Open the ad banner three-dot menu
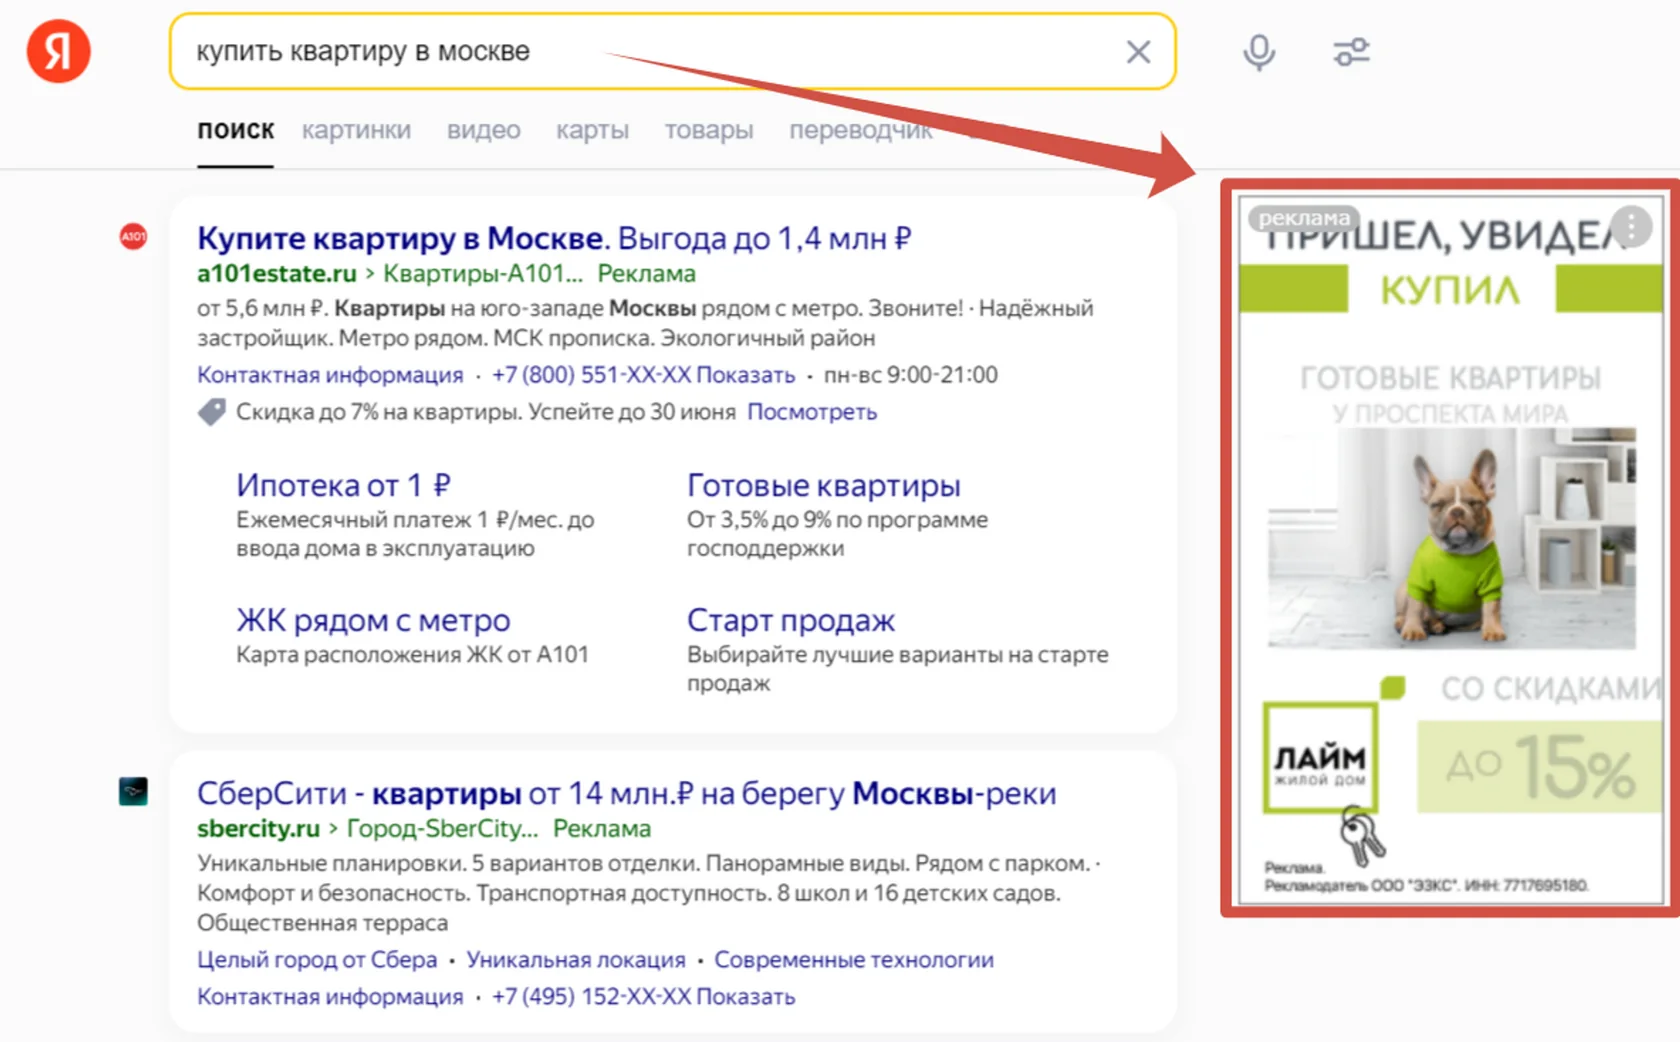Screen dimensions: 1680x1042 pyautogui.click(x=1631, y=227)
